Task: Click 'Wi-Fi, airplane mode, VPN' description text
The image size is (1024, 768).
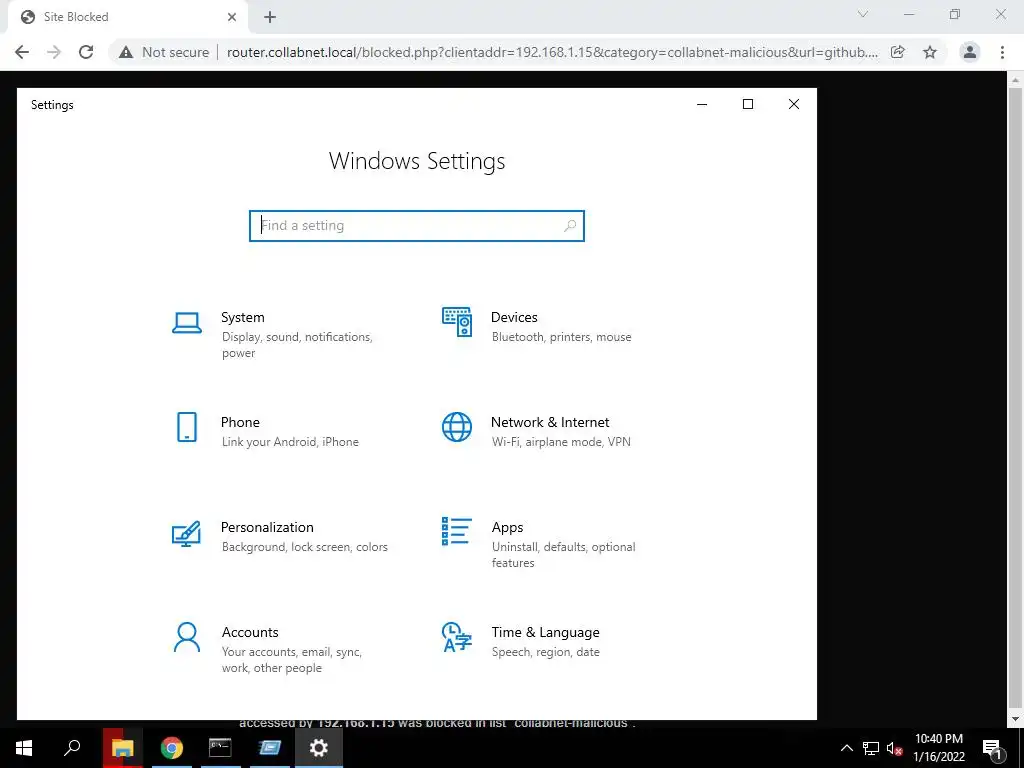Action: (561, 442)
